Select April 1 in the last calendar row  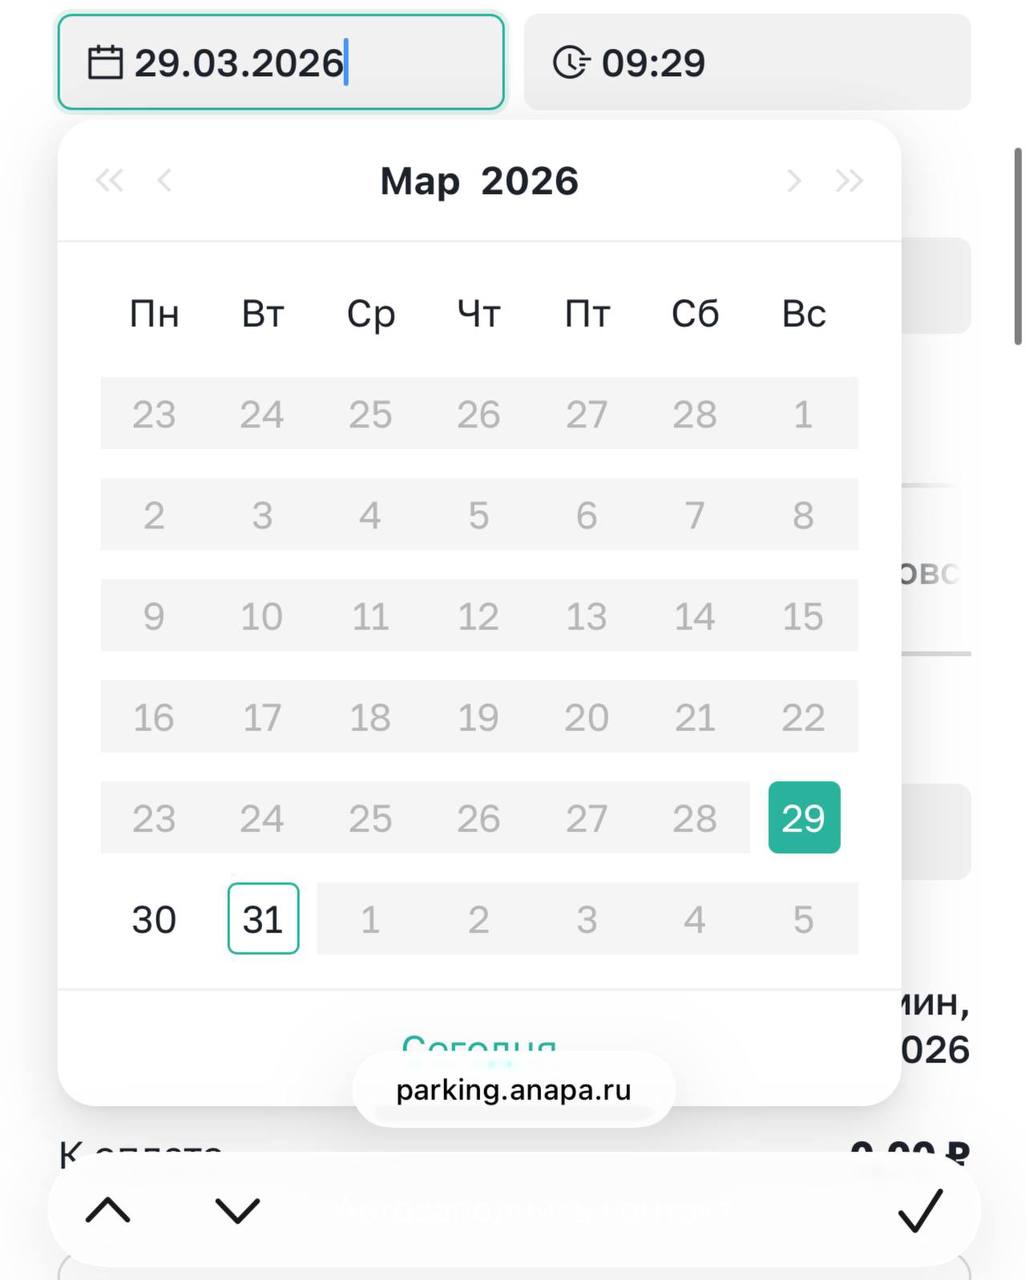click(370, 919)
